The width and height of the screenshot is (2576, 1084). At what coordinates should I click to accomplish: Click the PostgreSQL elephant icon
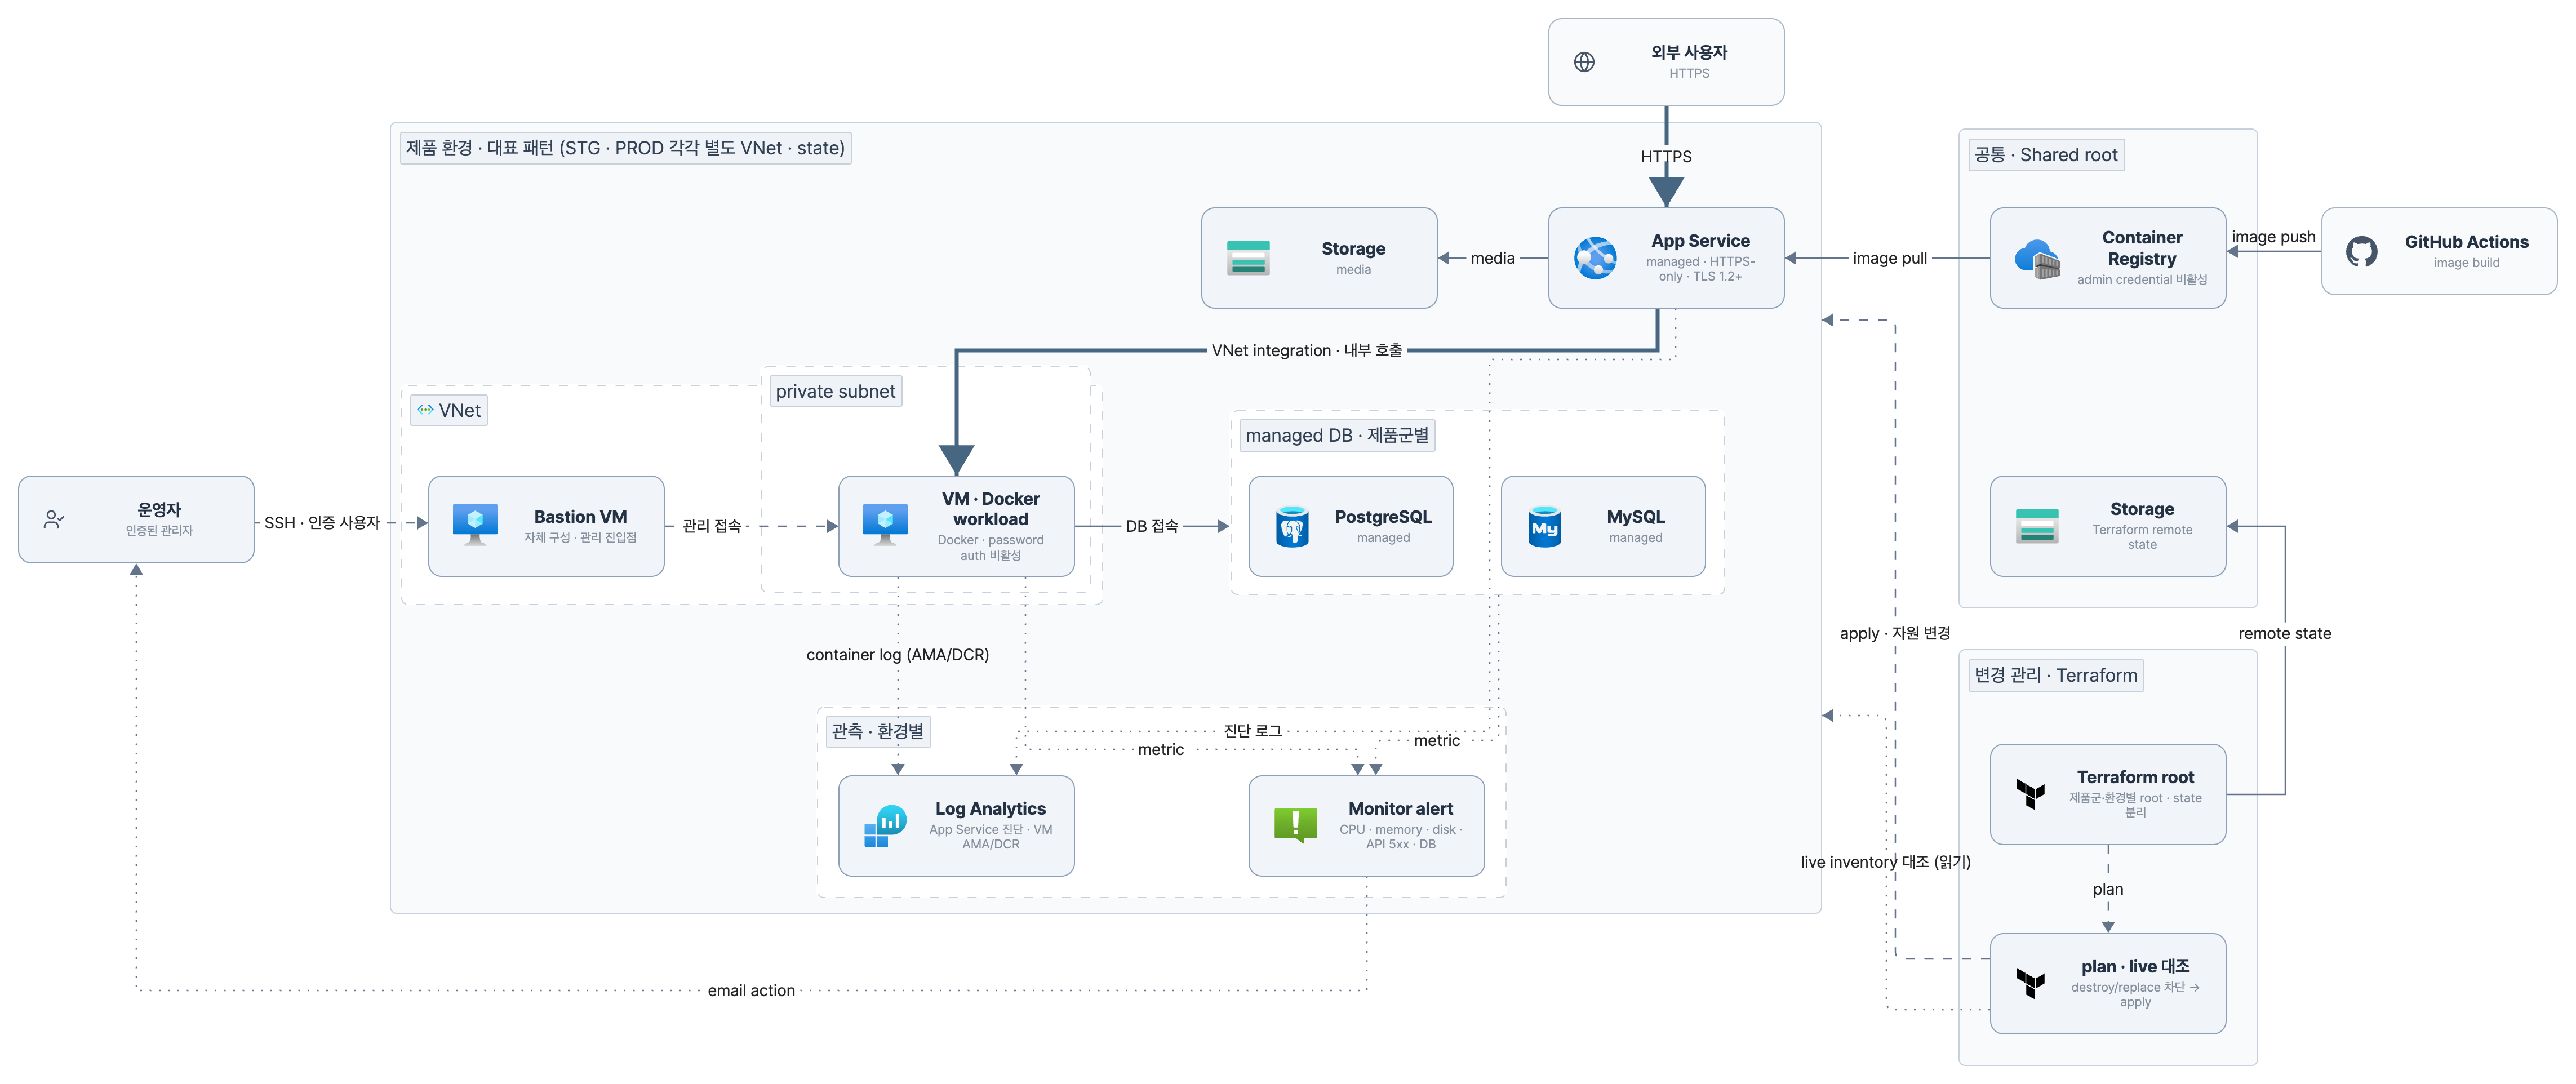pyautogui.click(x=1292, y=526)
